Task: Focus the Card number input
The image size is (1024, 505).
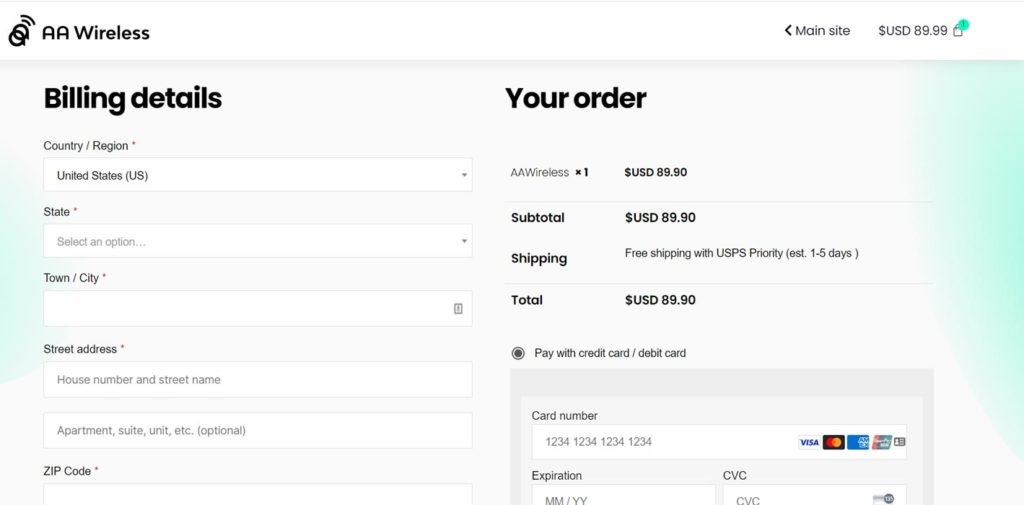Action: 660,442
